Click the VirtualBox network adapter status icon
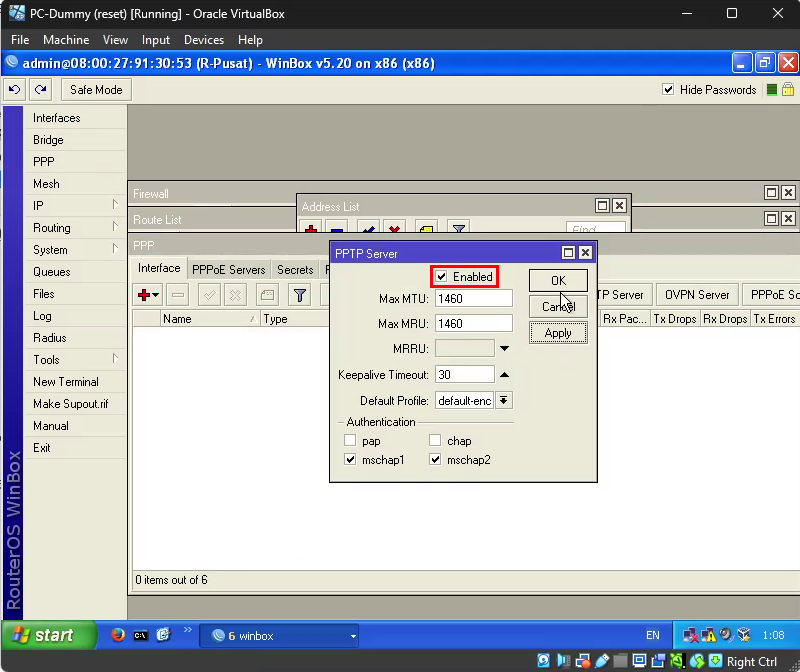 (x=583, y=661)
